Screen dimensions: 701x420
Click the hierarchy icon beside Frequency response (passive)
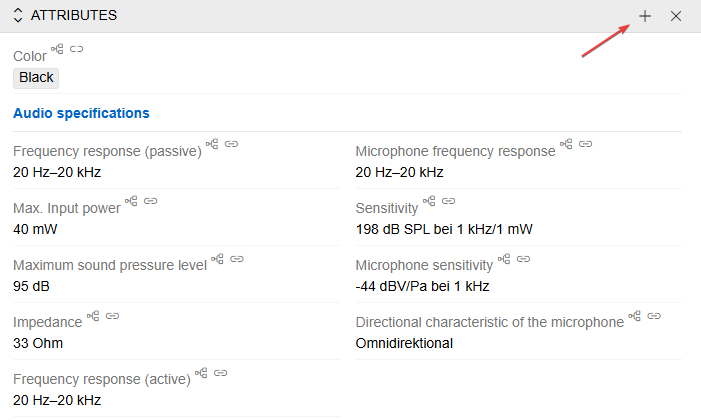tap(212, 144)
